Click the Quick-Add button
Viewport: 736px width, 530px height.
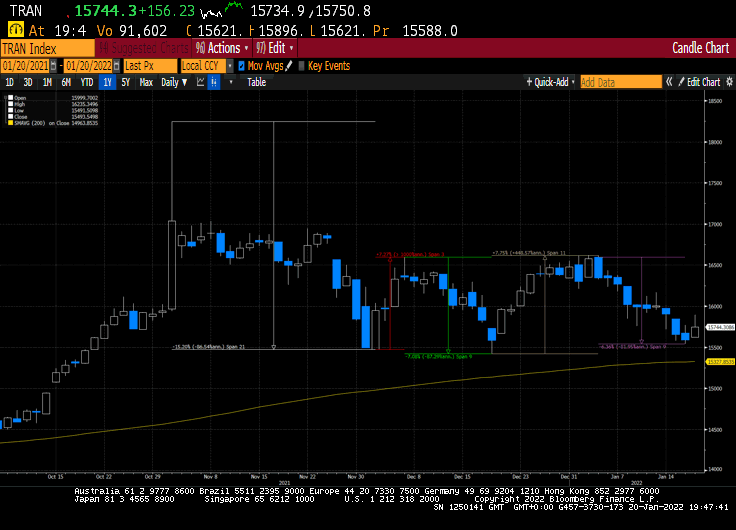pyautogui.click(x=547, y=82)
